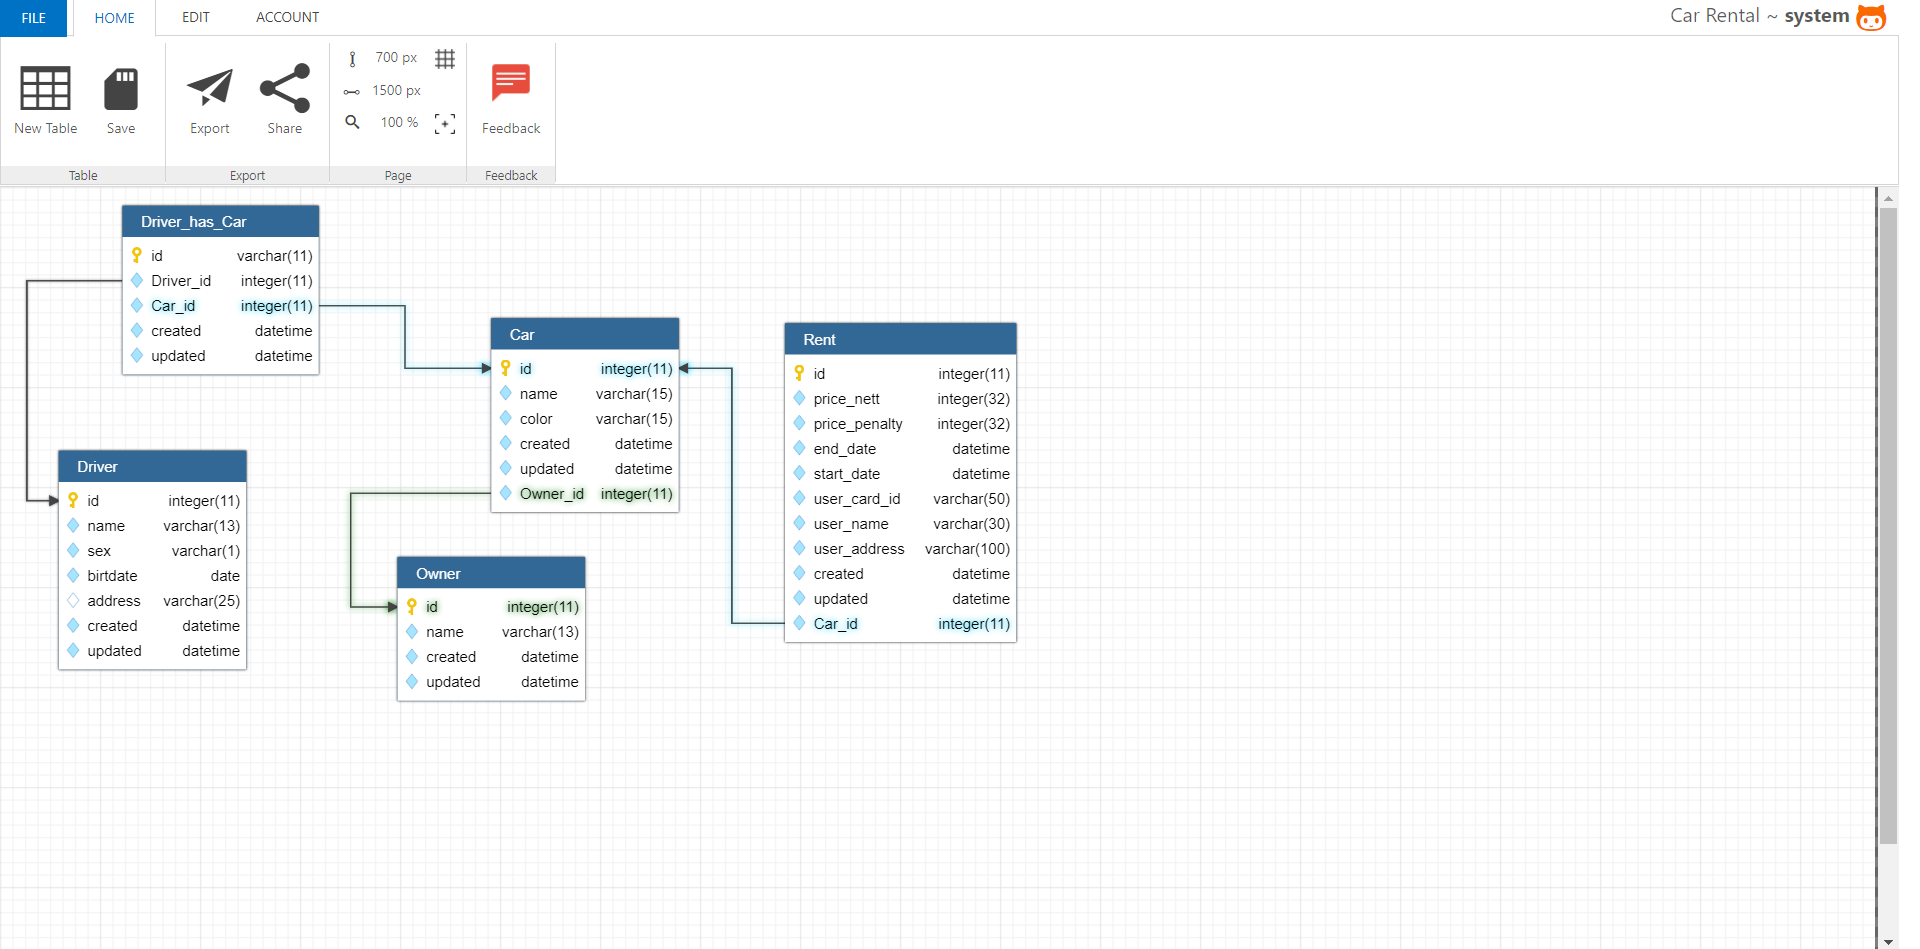
Task: Click the zoom magnifier icon
Action: pyautogui.click(x=352, y=122)
